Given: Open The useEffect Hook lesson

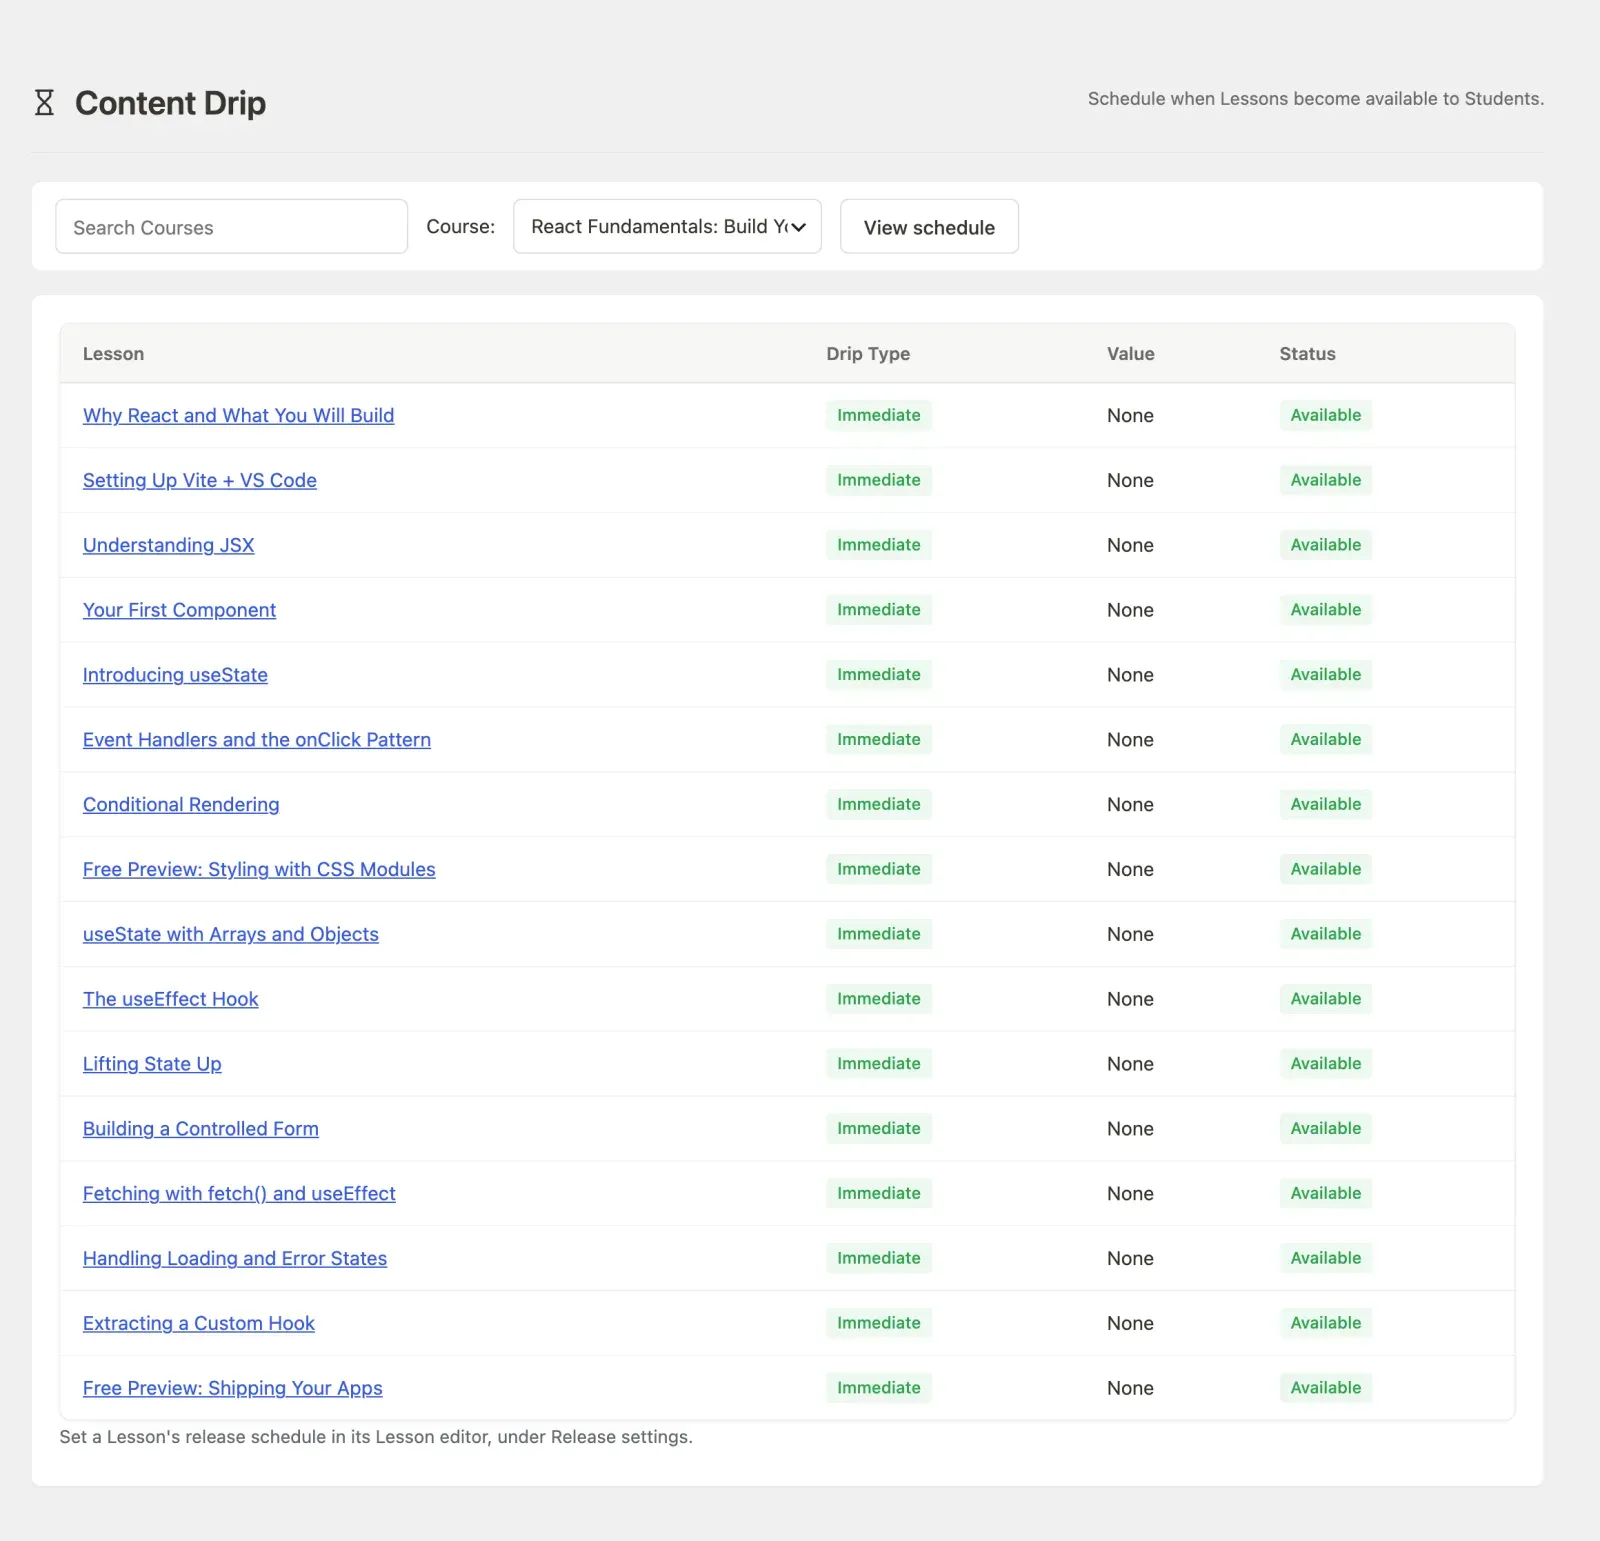Looking at the screenshot, I should pos(170,999).
